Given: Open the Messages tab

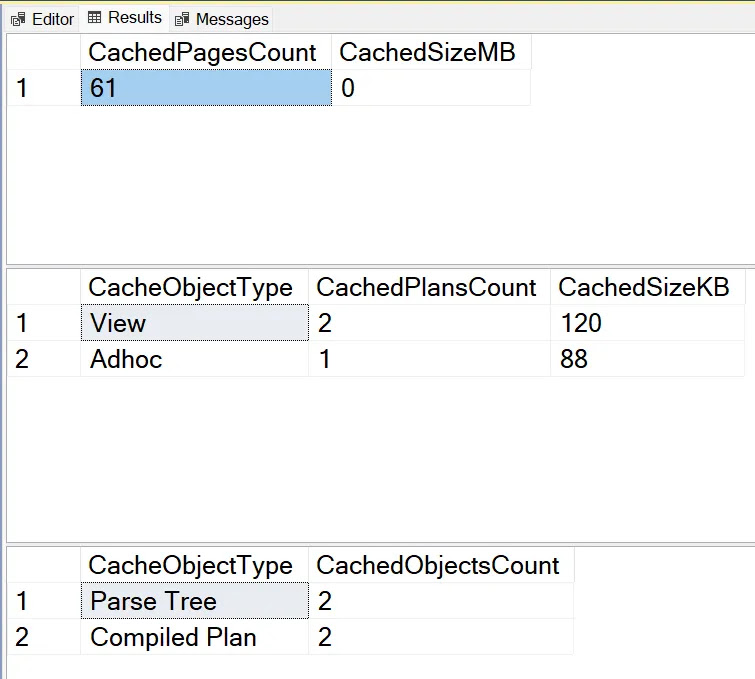Looking at the screenshot, I should tap(221, 19).
